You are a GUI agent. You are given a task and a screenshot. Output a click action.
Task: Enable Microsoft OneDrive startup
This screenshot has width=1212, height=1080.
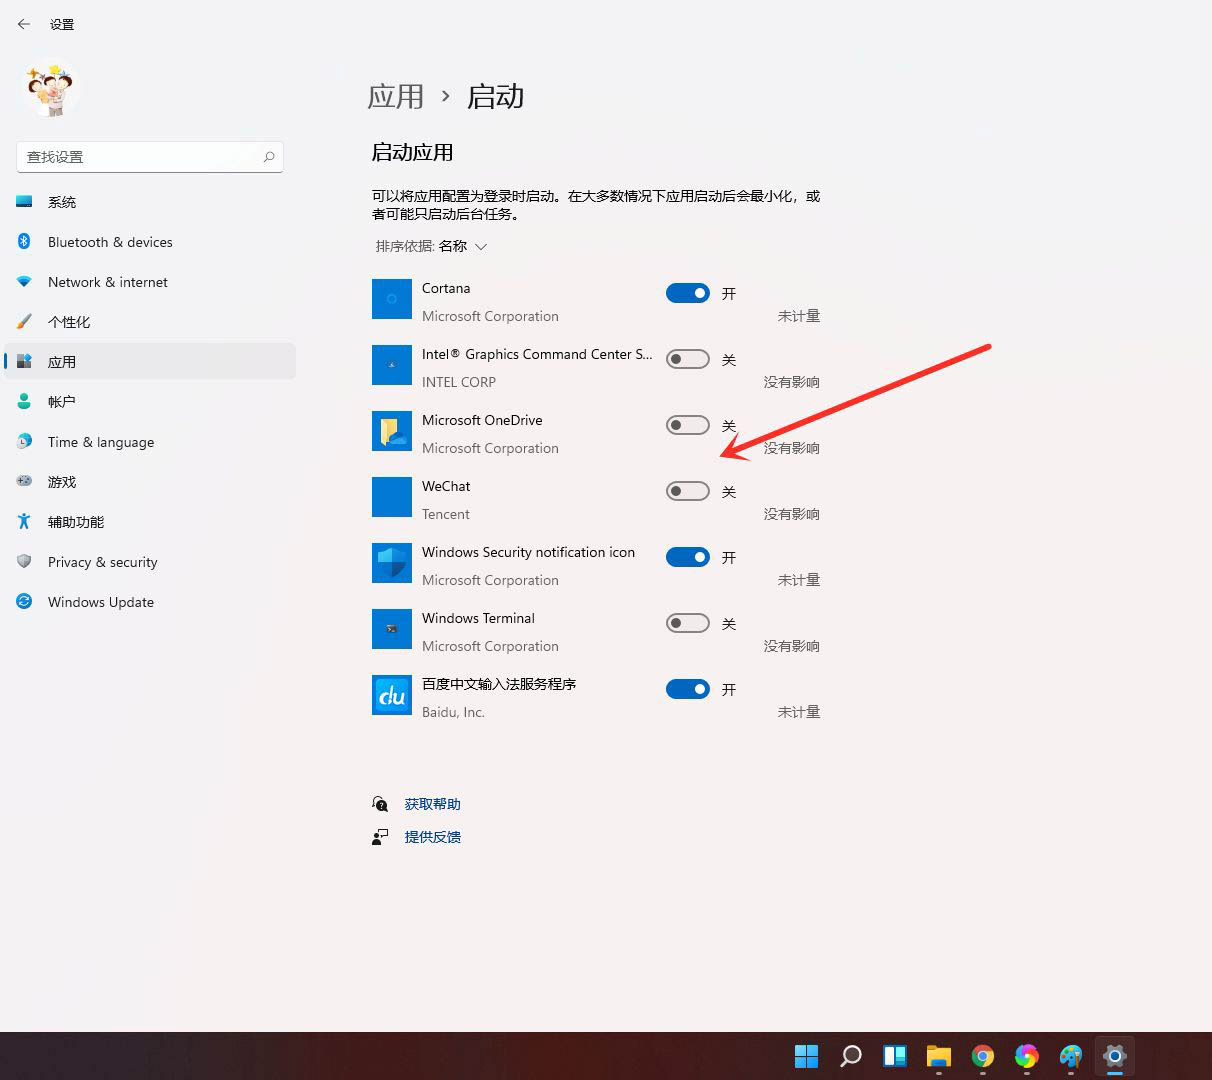(687, 425)
